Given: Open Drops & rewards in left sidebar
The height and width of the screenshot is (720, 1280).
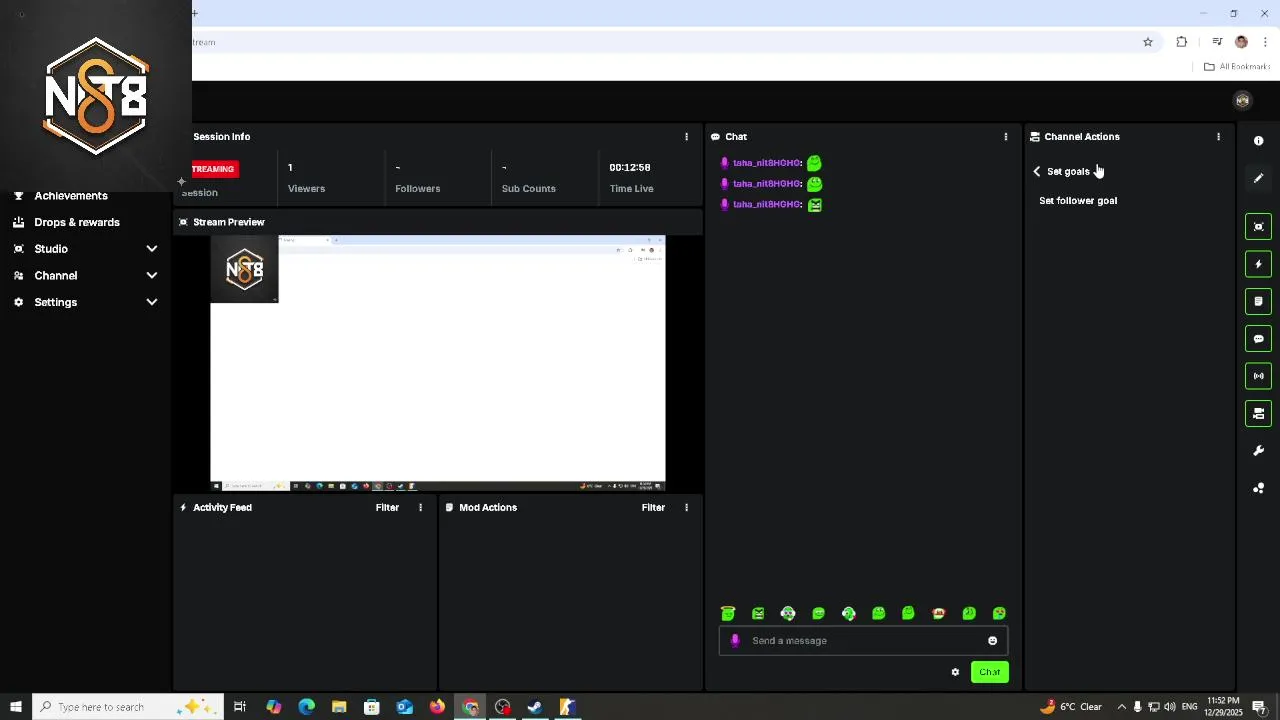Looking at the screenshot, I should [77, 223].
